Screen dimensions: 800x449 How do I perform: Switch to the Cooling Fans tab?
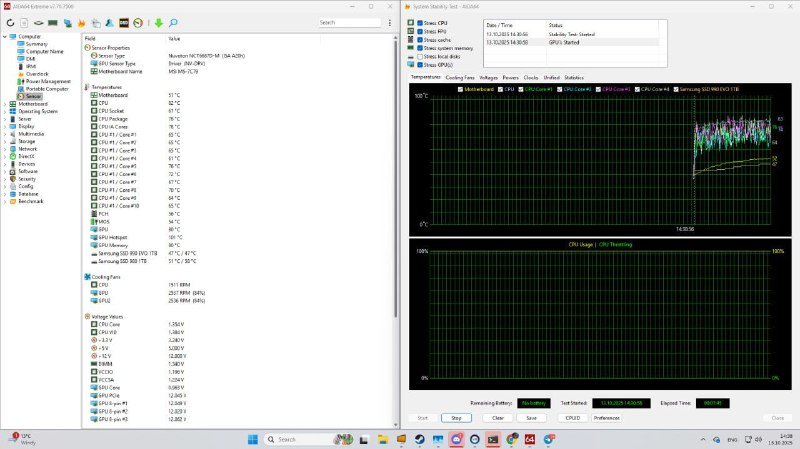(x=460, y=78)
